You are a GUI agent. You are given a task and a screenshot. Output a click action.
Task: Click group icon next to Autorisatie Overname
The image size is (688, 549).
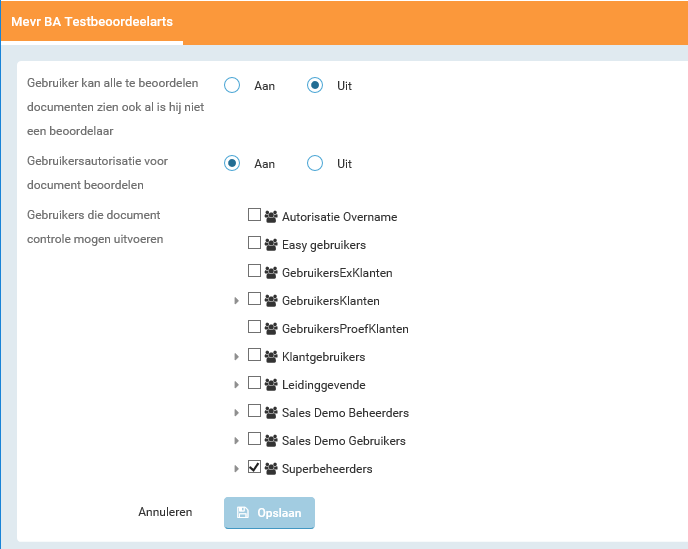pyautogui.click(x=271, y=216)
